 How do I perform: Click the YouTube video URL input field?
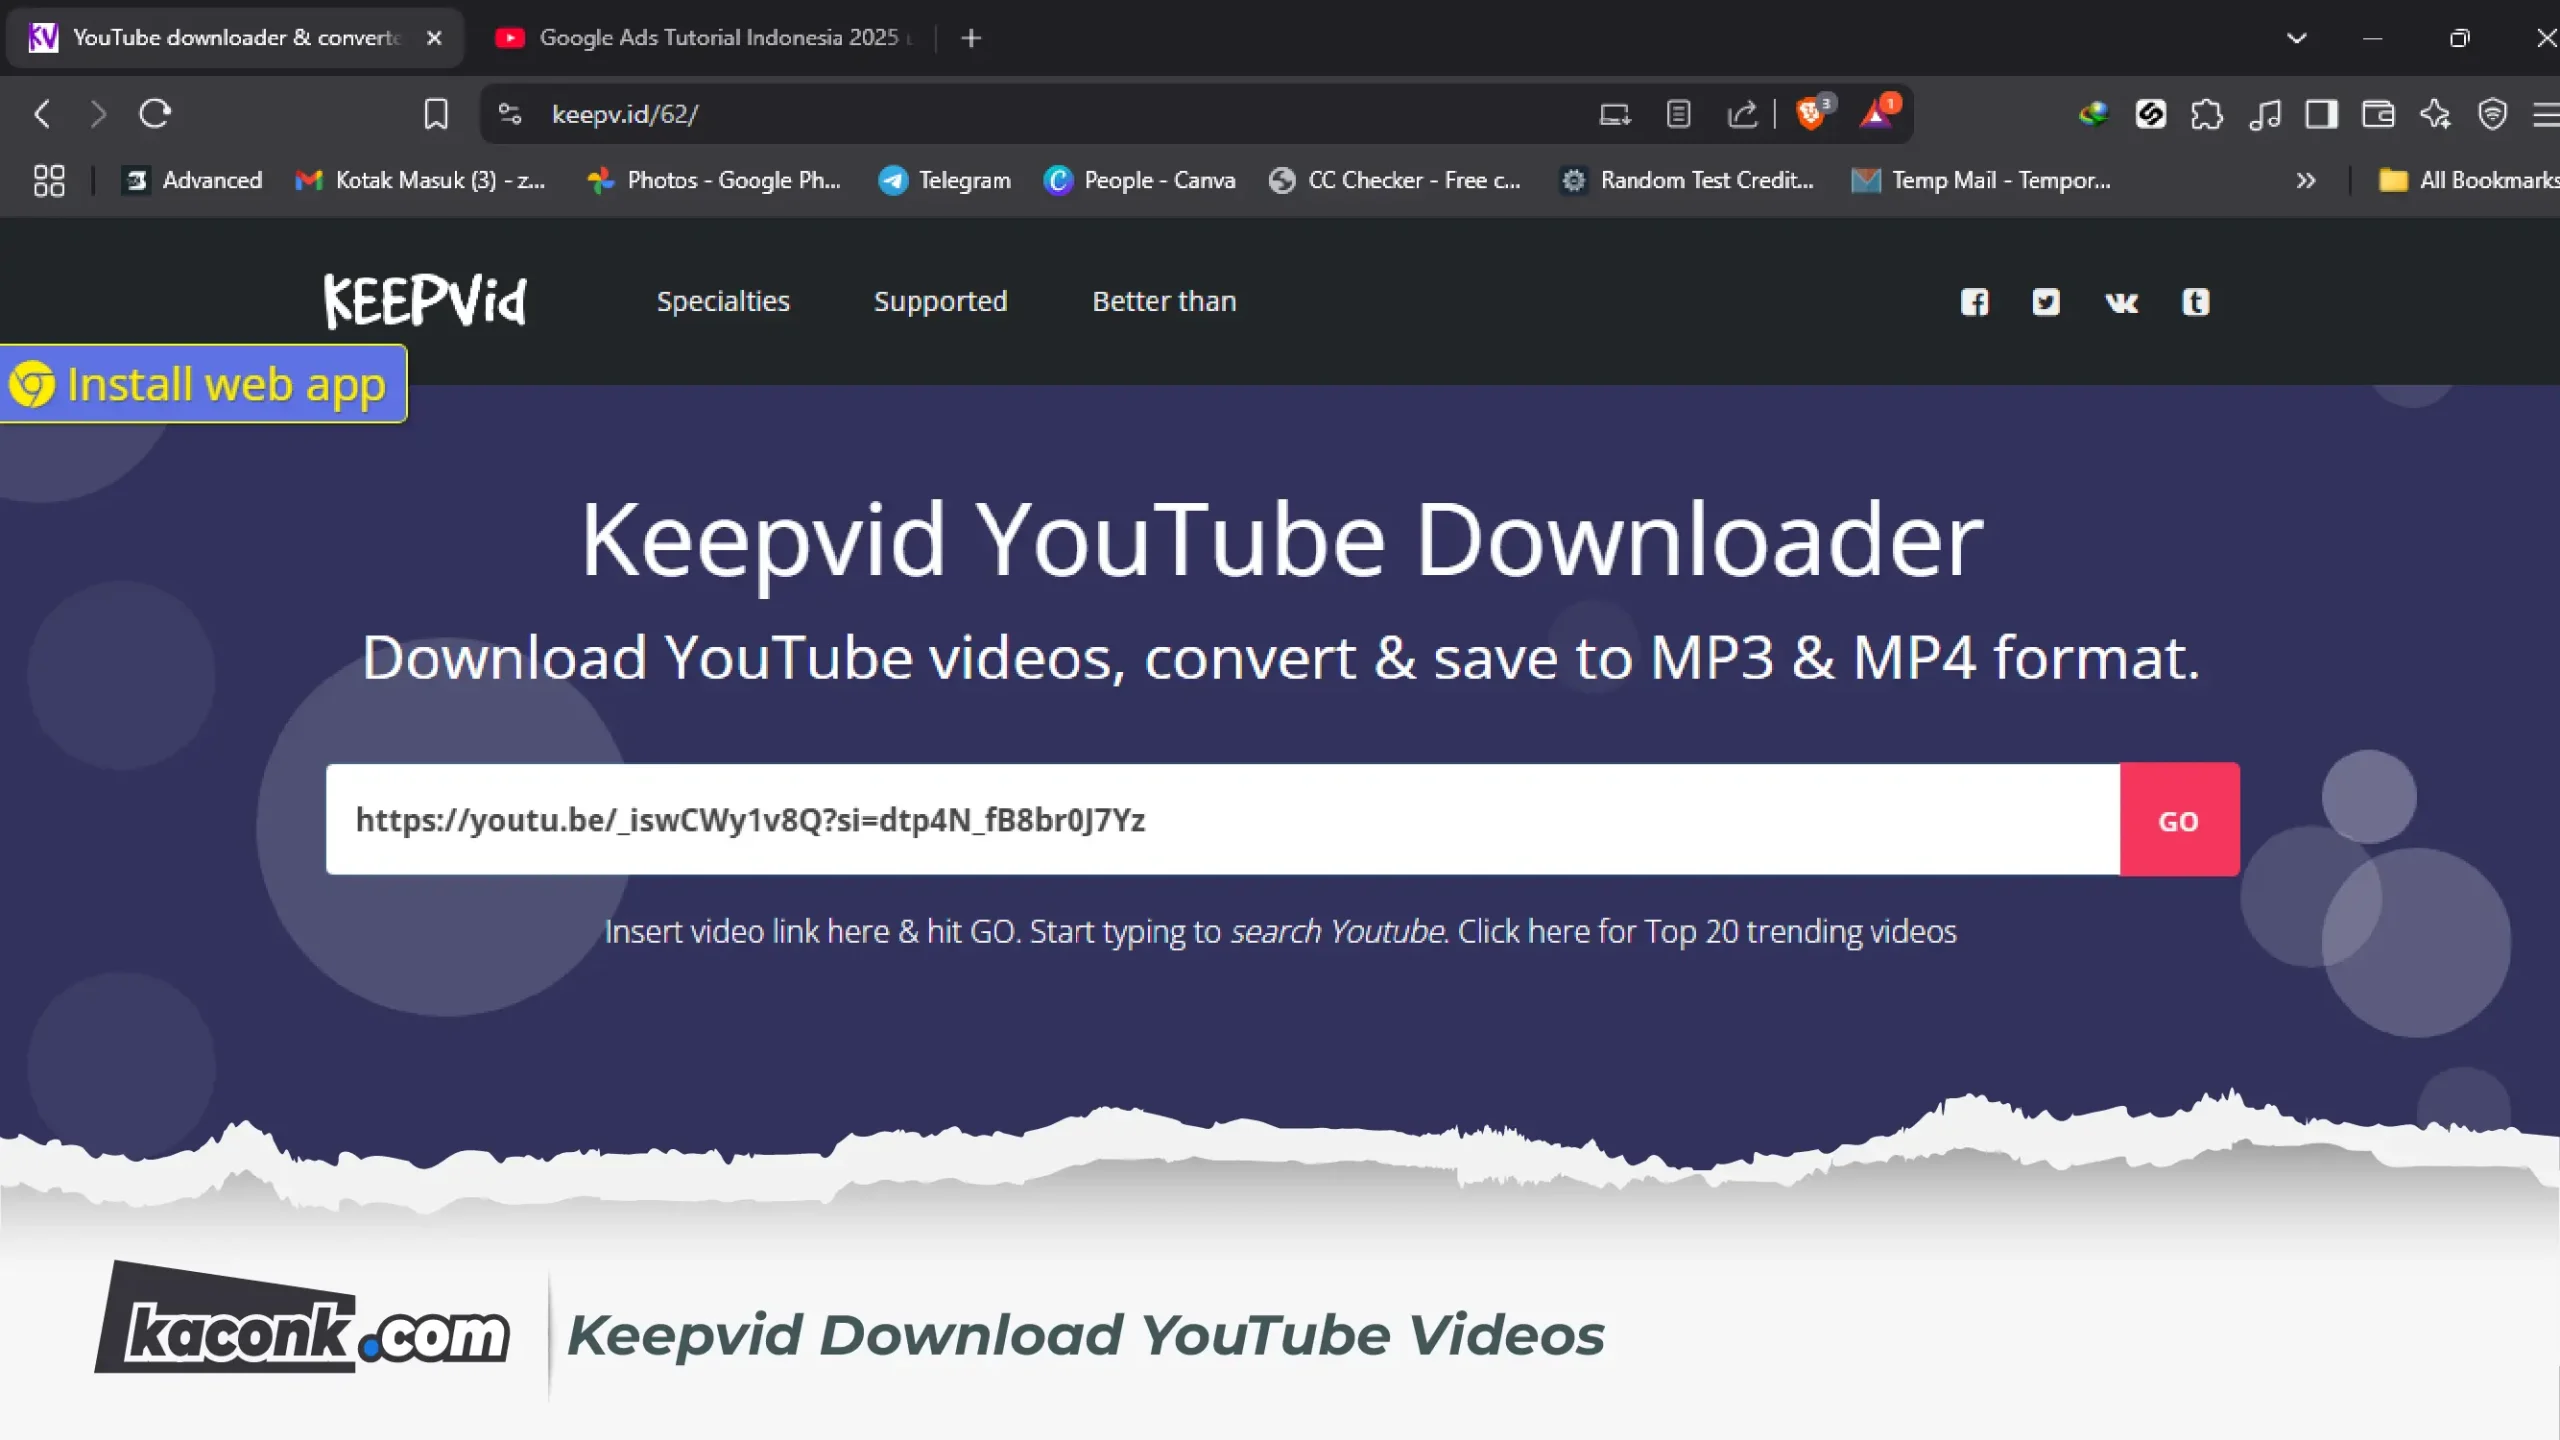pyautogui.click(x=1222, y=820)
